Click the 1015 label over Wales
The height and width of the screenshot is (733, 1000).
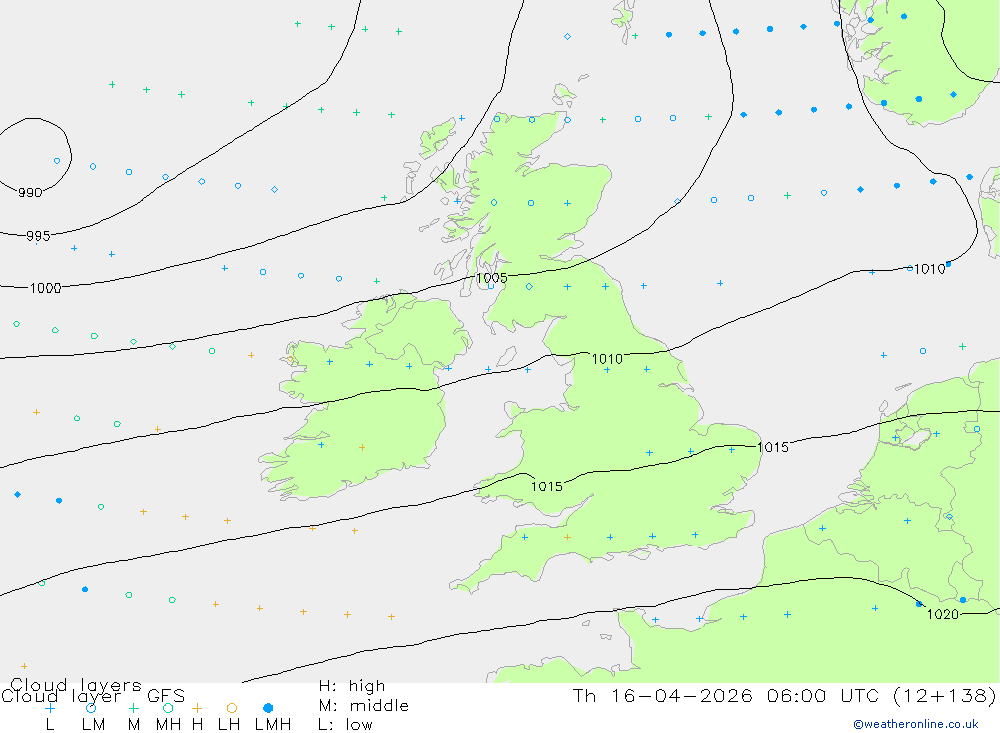547,487
